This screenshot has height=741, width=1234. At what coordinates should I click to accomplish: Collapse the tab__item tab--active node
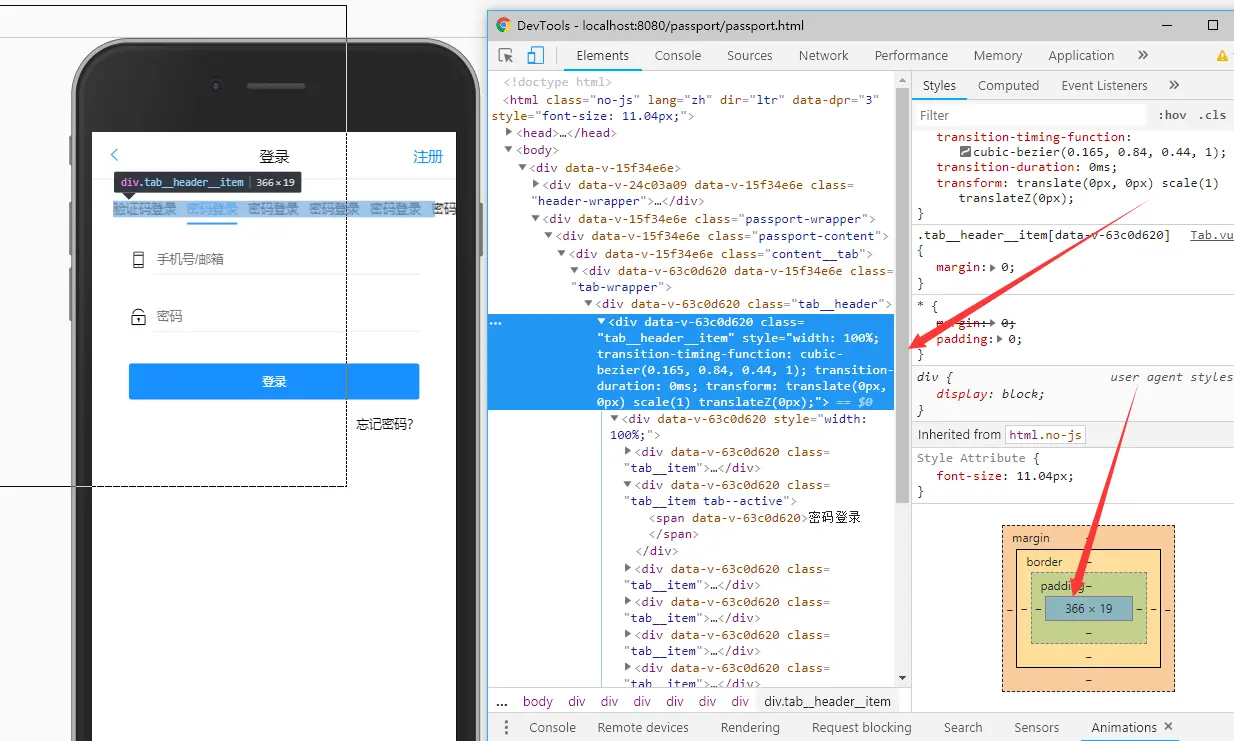coord(628,486)
